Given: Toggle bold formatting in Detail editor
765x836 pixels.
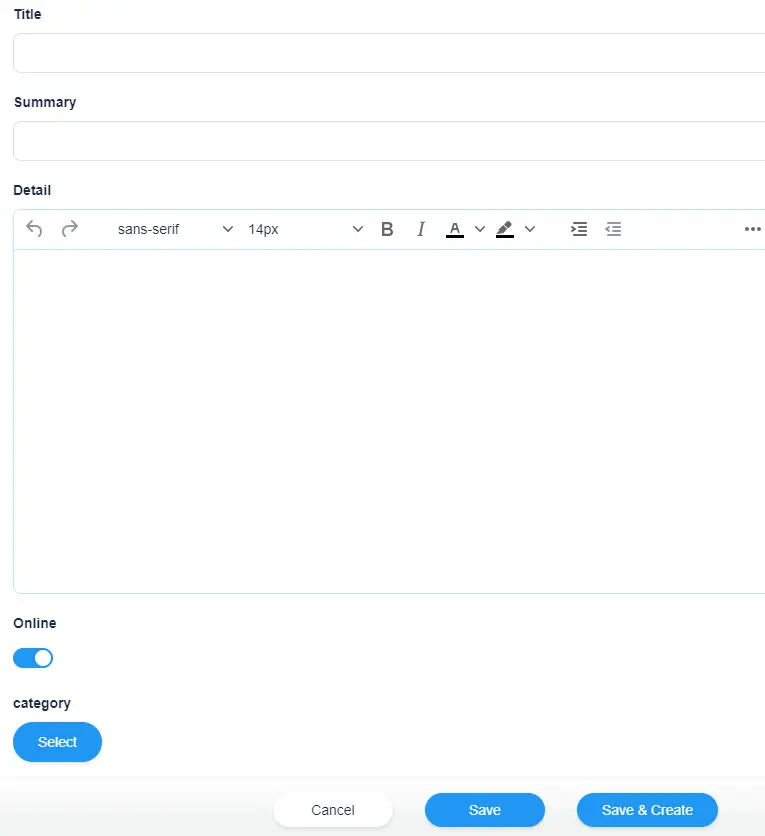Looking at the screenshot, I should pyautogui.click(x=387, y=229).
